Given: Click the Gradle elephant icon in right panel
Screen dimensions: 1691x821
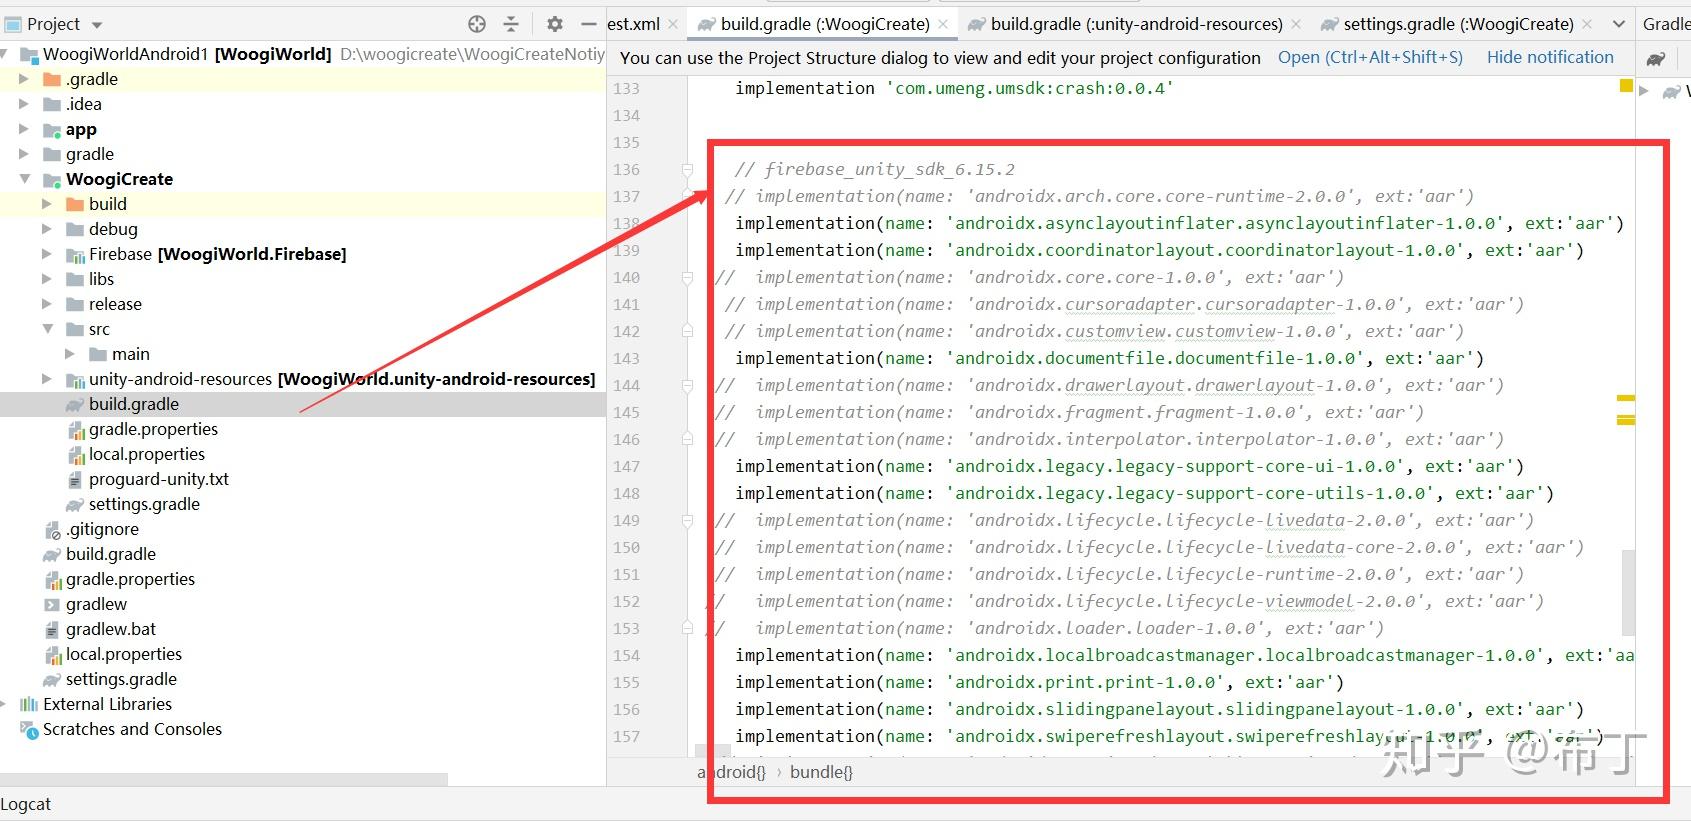Looking at the screenshot, I should pos(1657,59).
